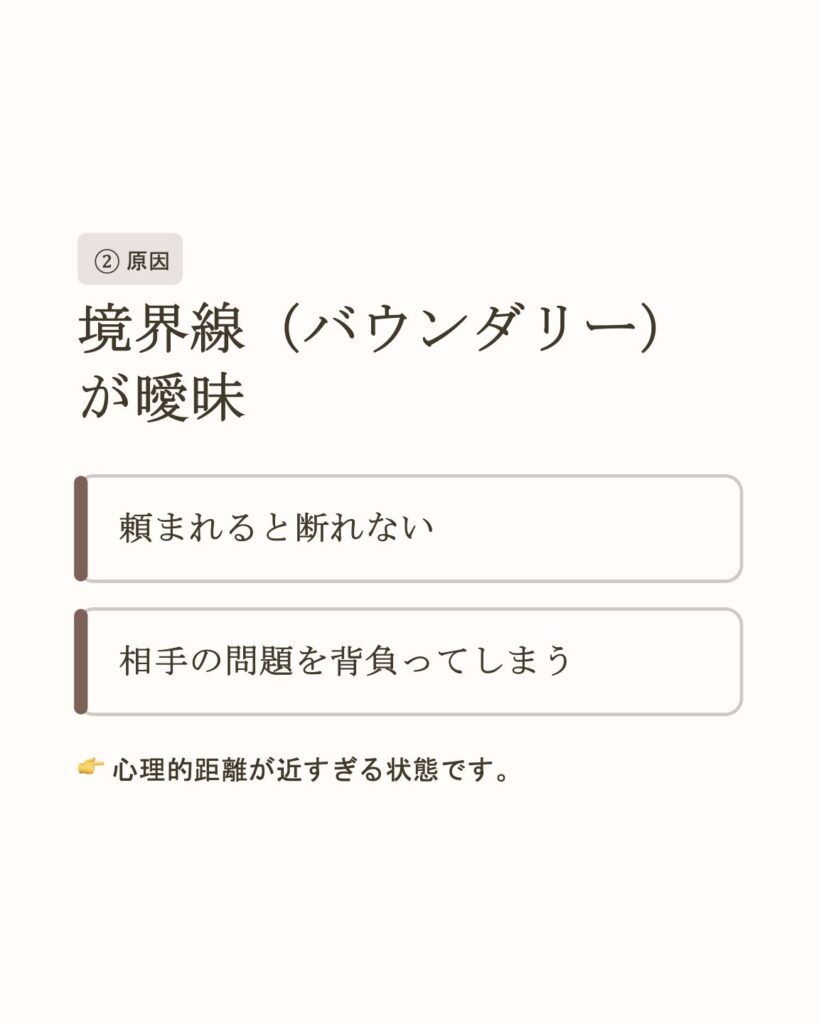Click the word 境界線 in the heading
Viewport: 819px width, 1024px height.
point(162,330)
